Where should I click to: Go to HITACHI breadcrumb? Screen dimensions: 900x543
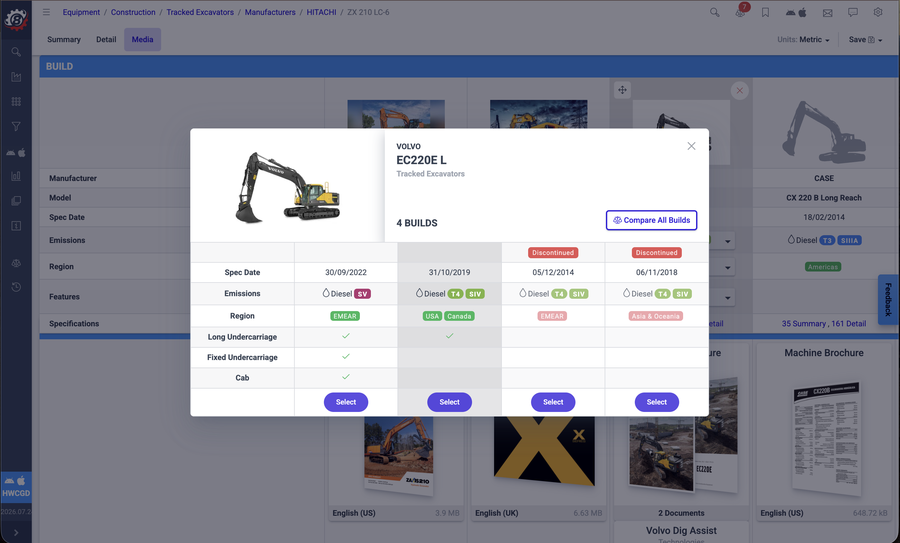pos(321,12)
